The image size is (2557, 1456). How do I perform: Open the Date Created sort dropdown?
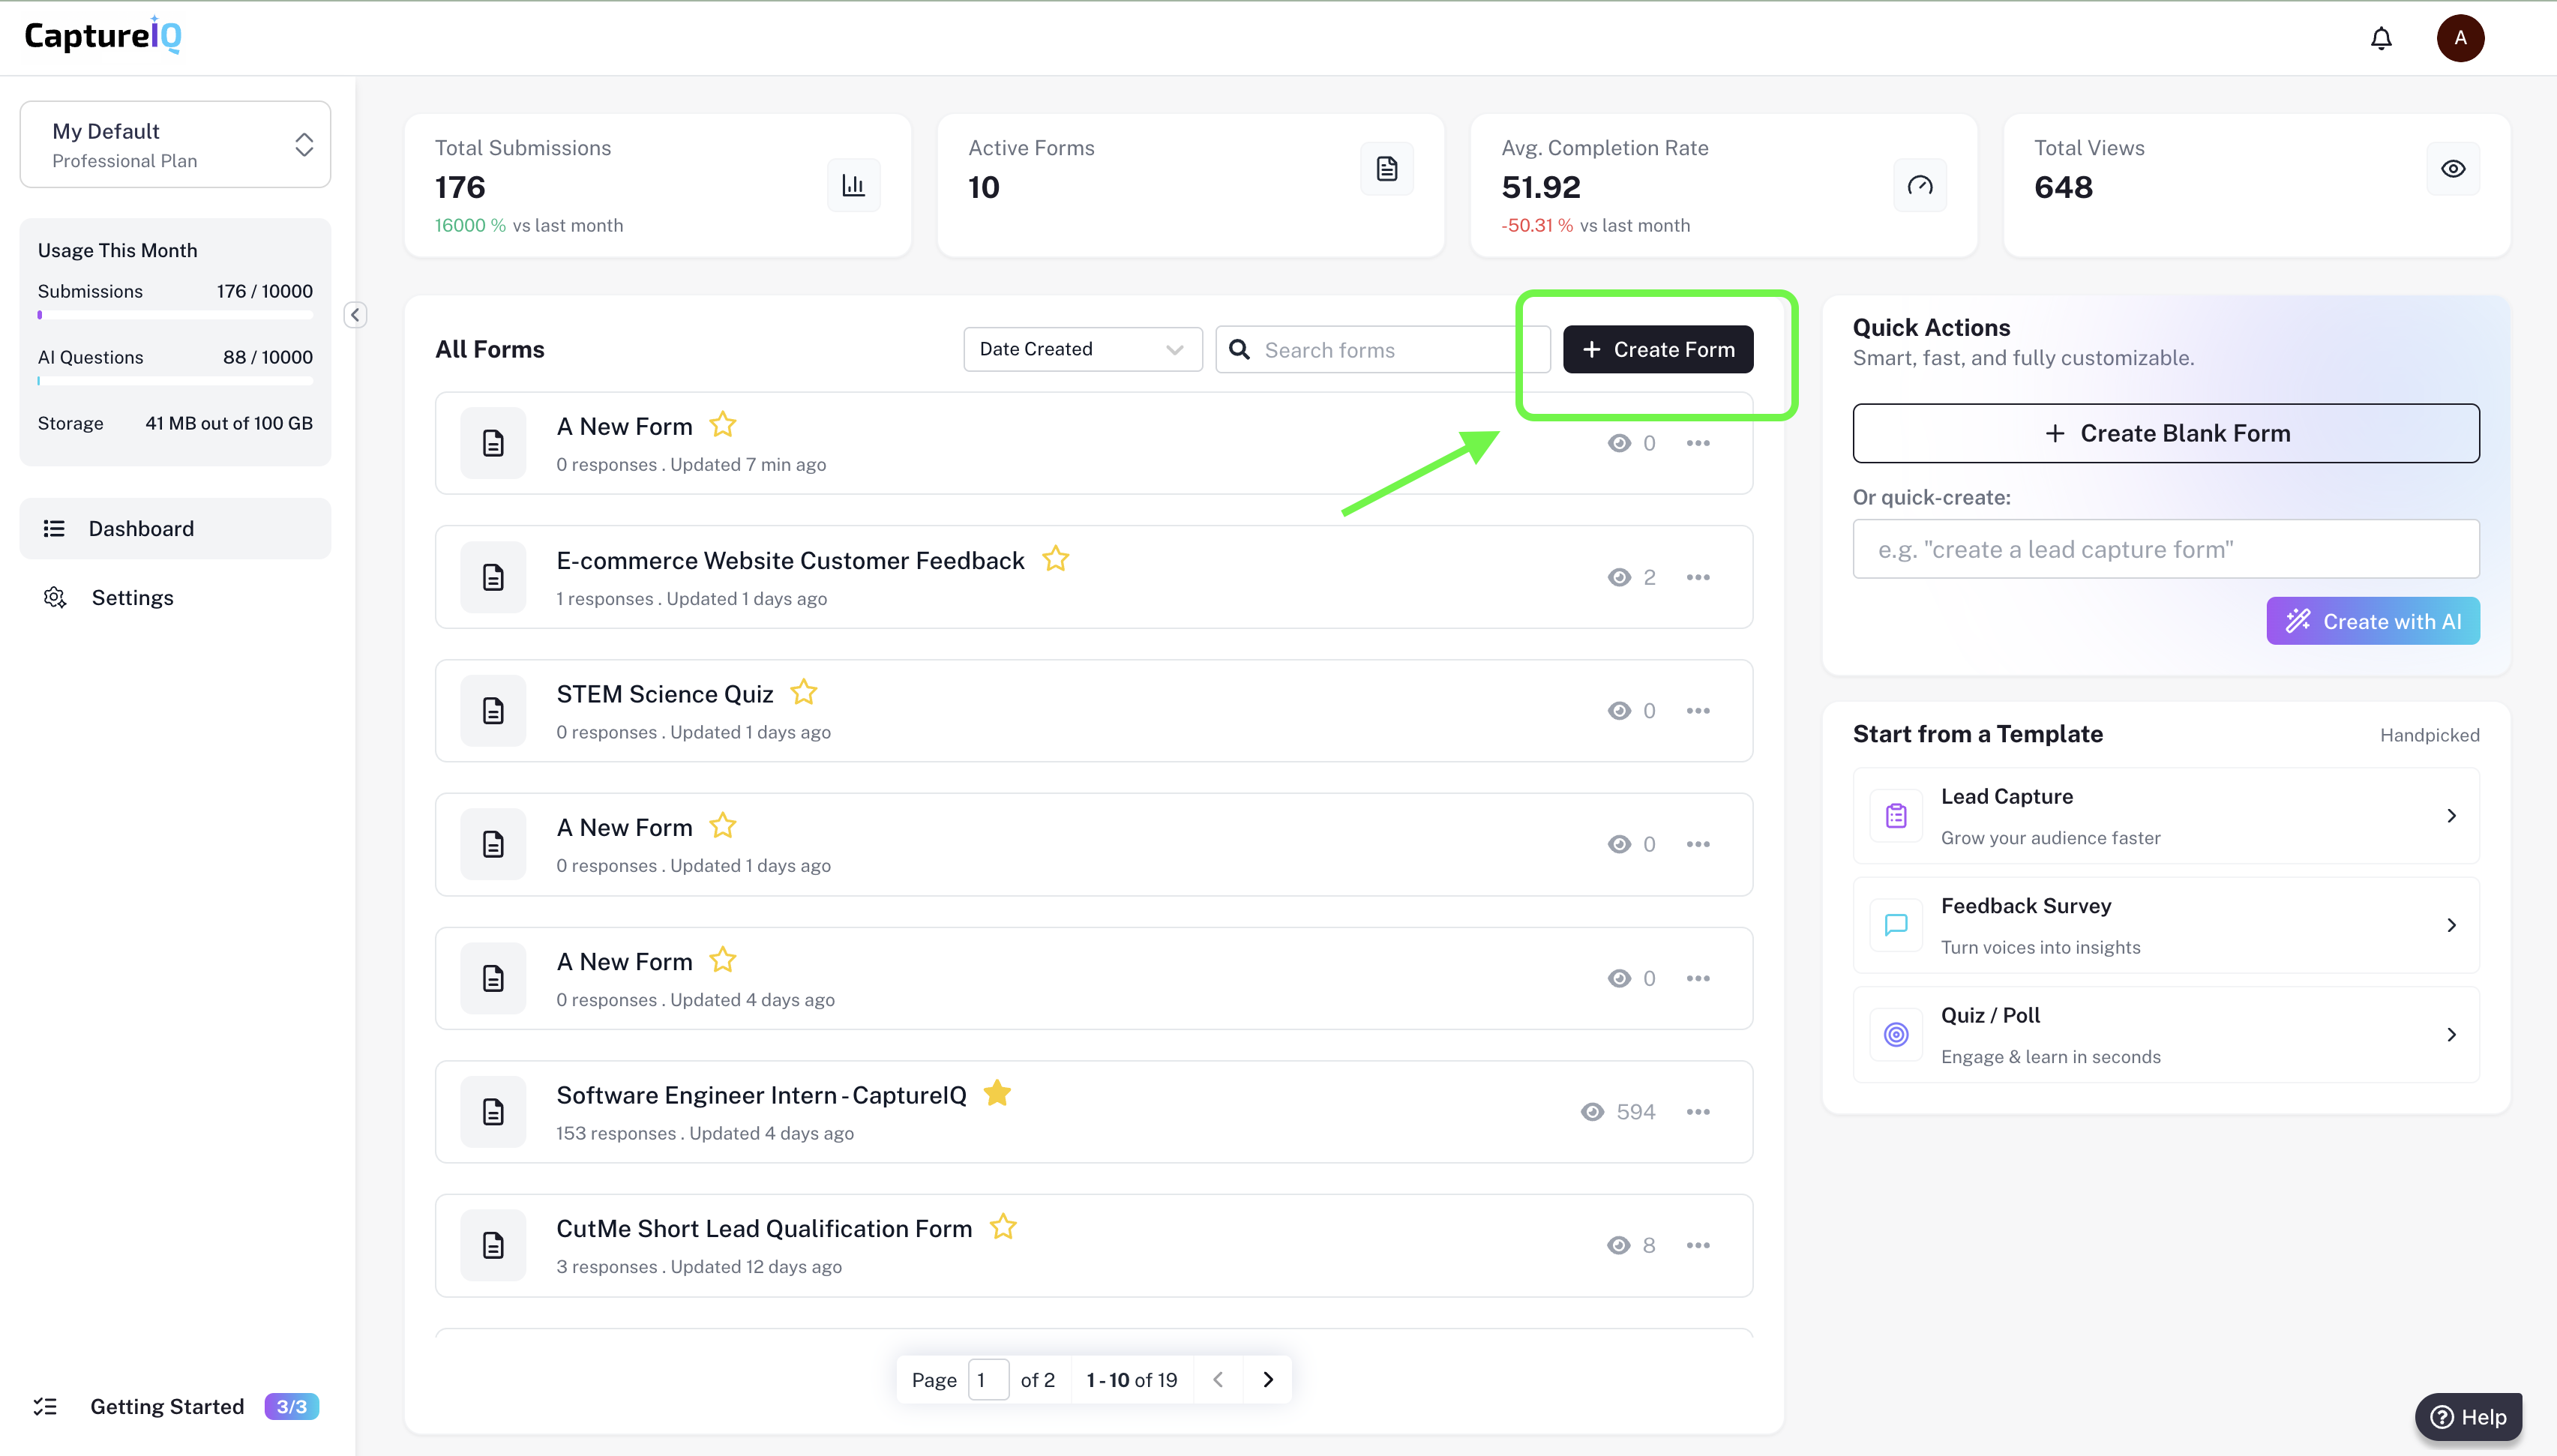pos(1082,349)
